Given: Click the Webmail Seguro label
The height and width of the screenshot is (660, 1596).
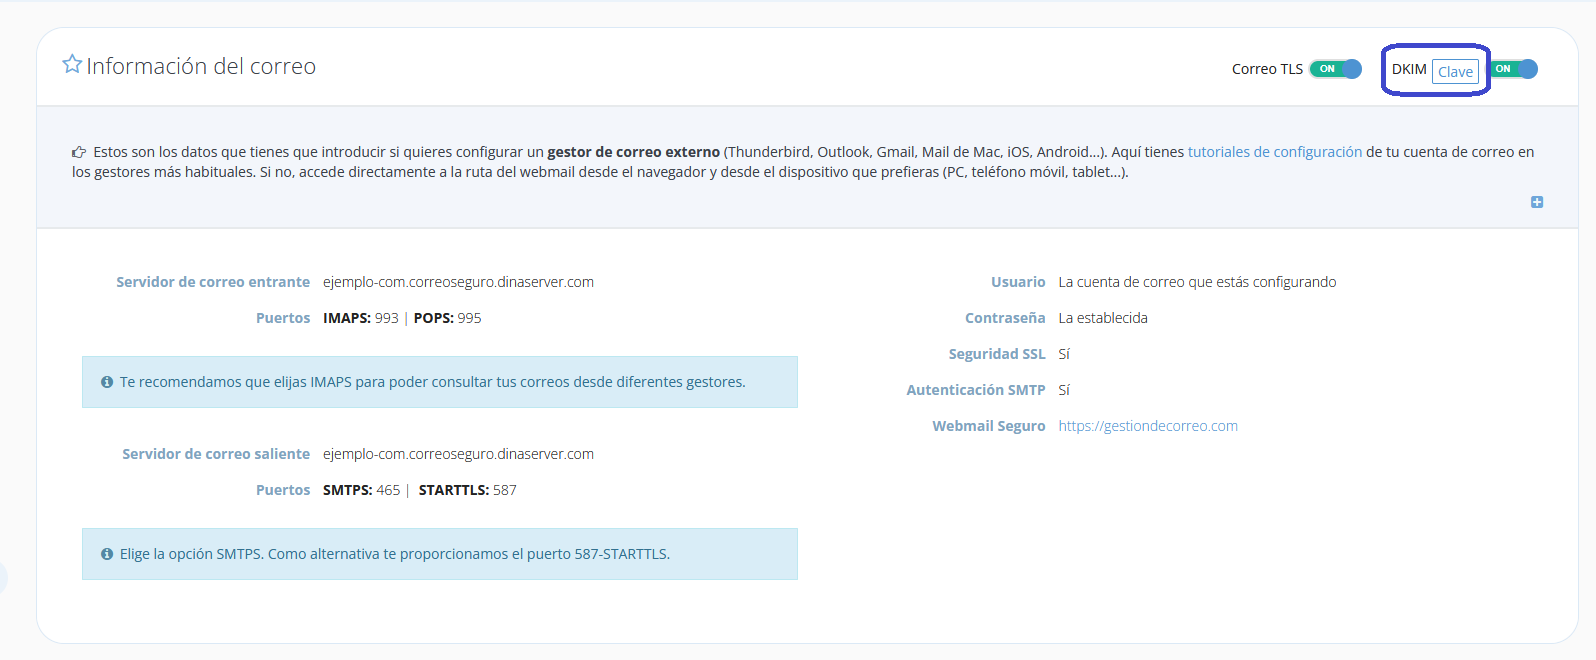Looking at the screenshot, I should (988, 426).
